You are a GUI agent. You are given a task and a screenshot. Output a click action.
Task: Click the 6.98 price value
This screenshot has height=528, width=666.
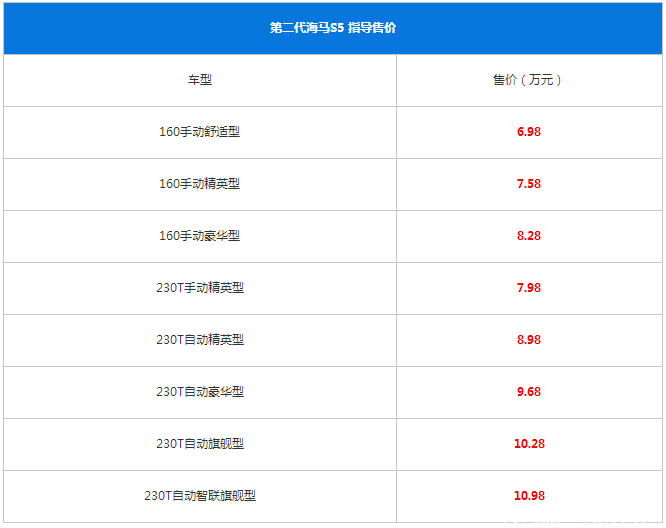click(x=529, y=132)
